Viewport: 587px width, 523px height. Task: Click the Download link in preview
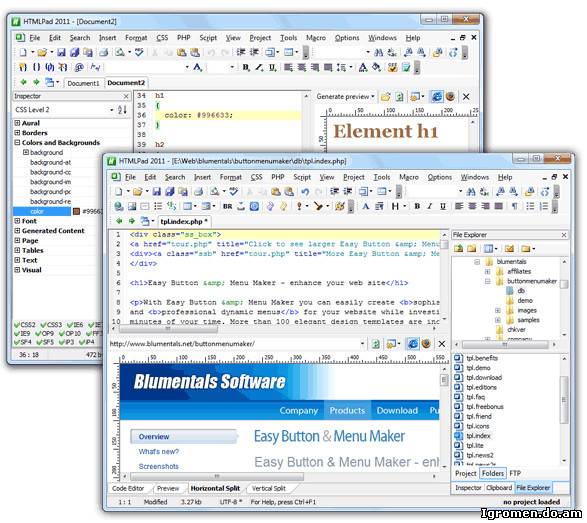pyautogui.click(x=397, y=411)
